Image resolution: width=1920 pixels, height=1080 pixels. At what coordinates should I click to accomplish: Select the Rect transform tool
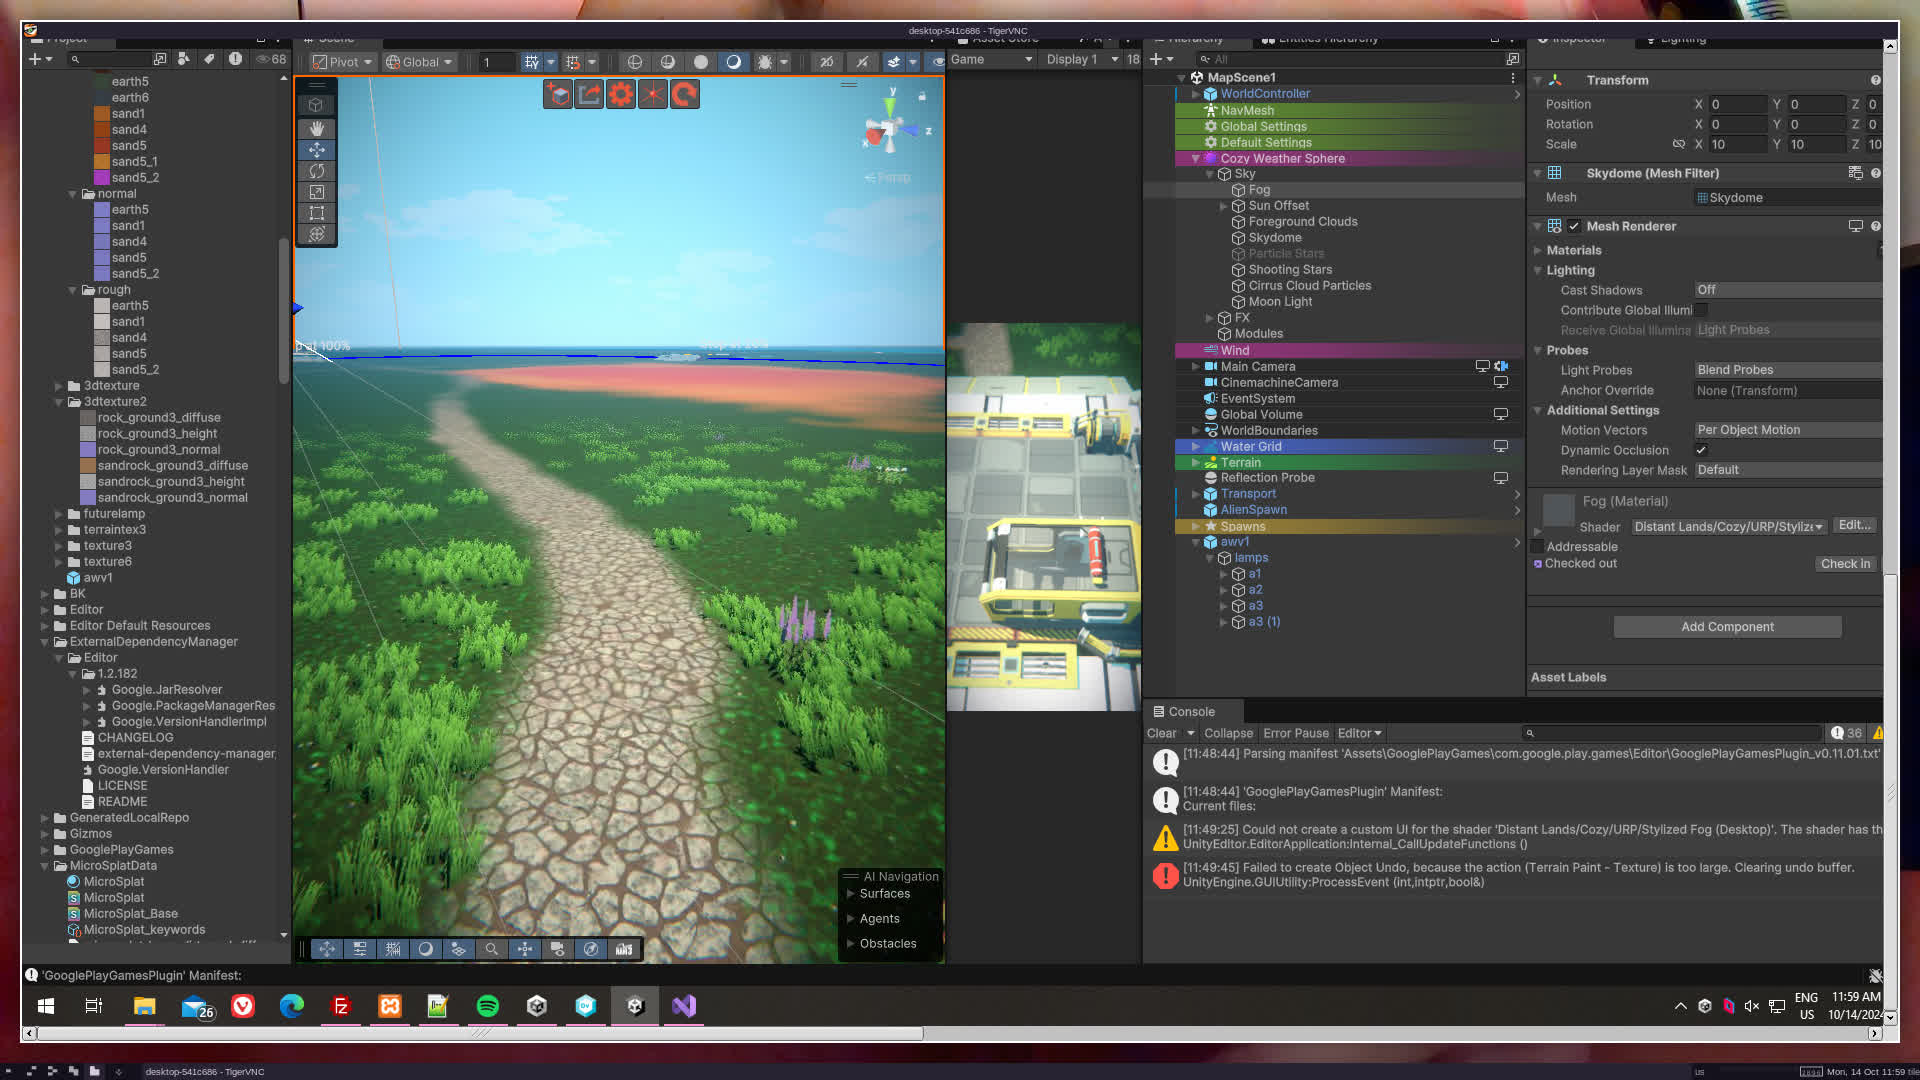pyautogui.click(x=316, y=213)
